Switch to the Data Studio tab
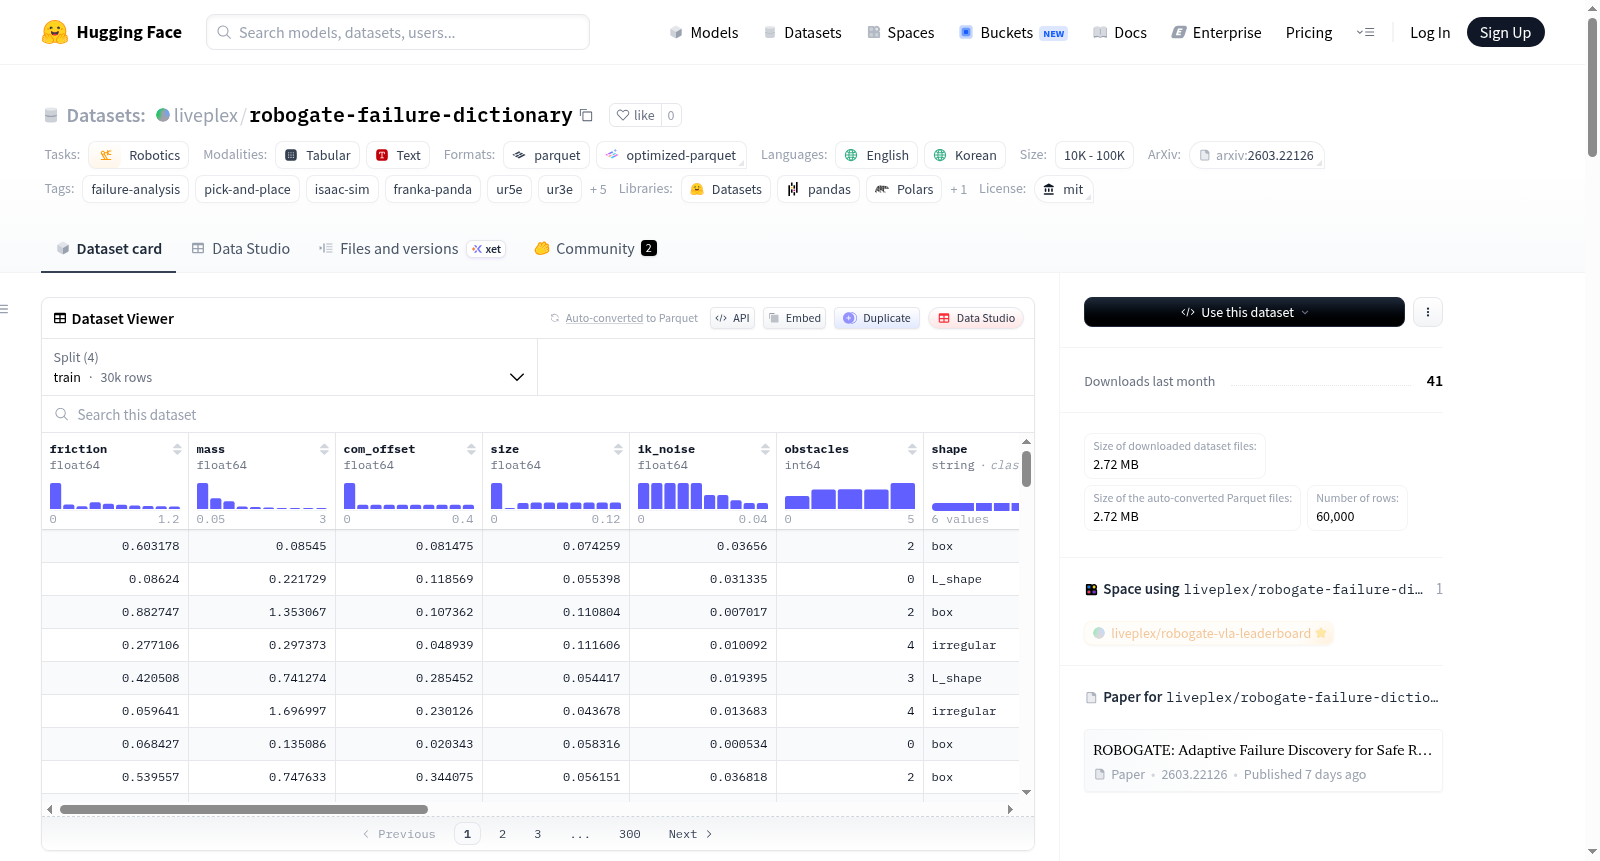Viewport: 1600px width, 861px height. (241, 249)
